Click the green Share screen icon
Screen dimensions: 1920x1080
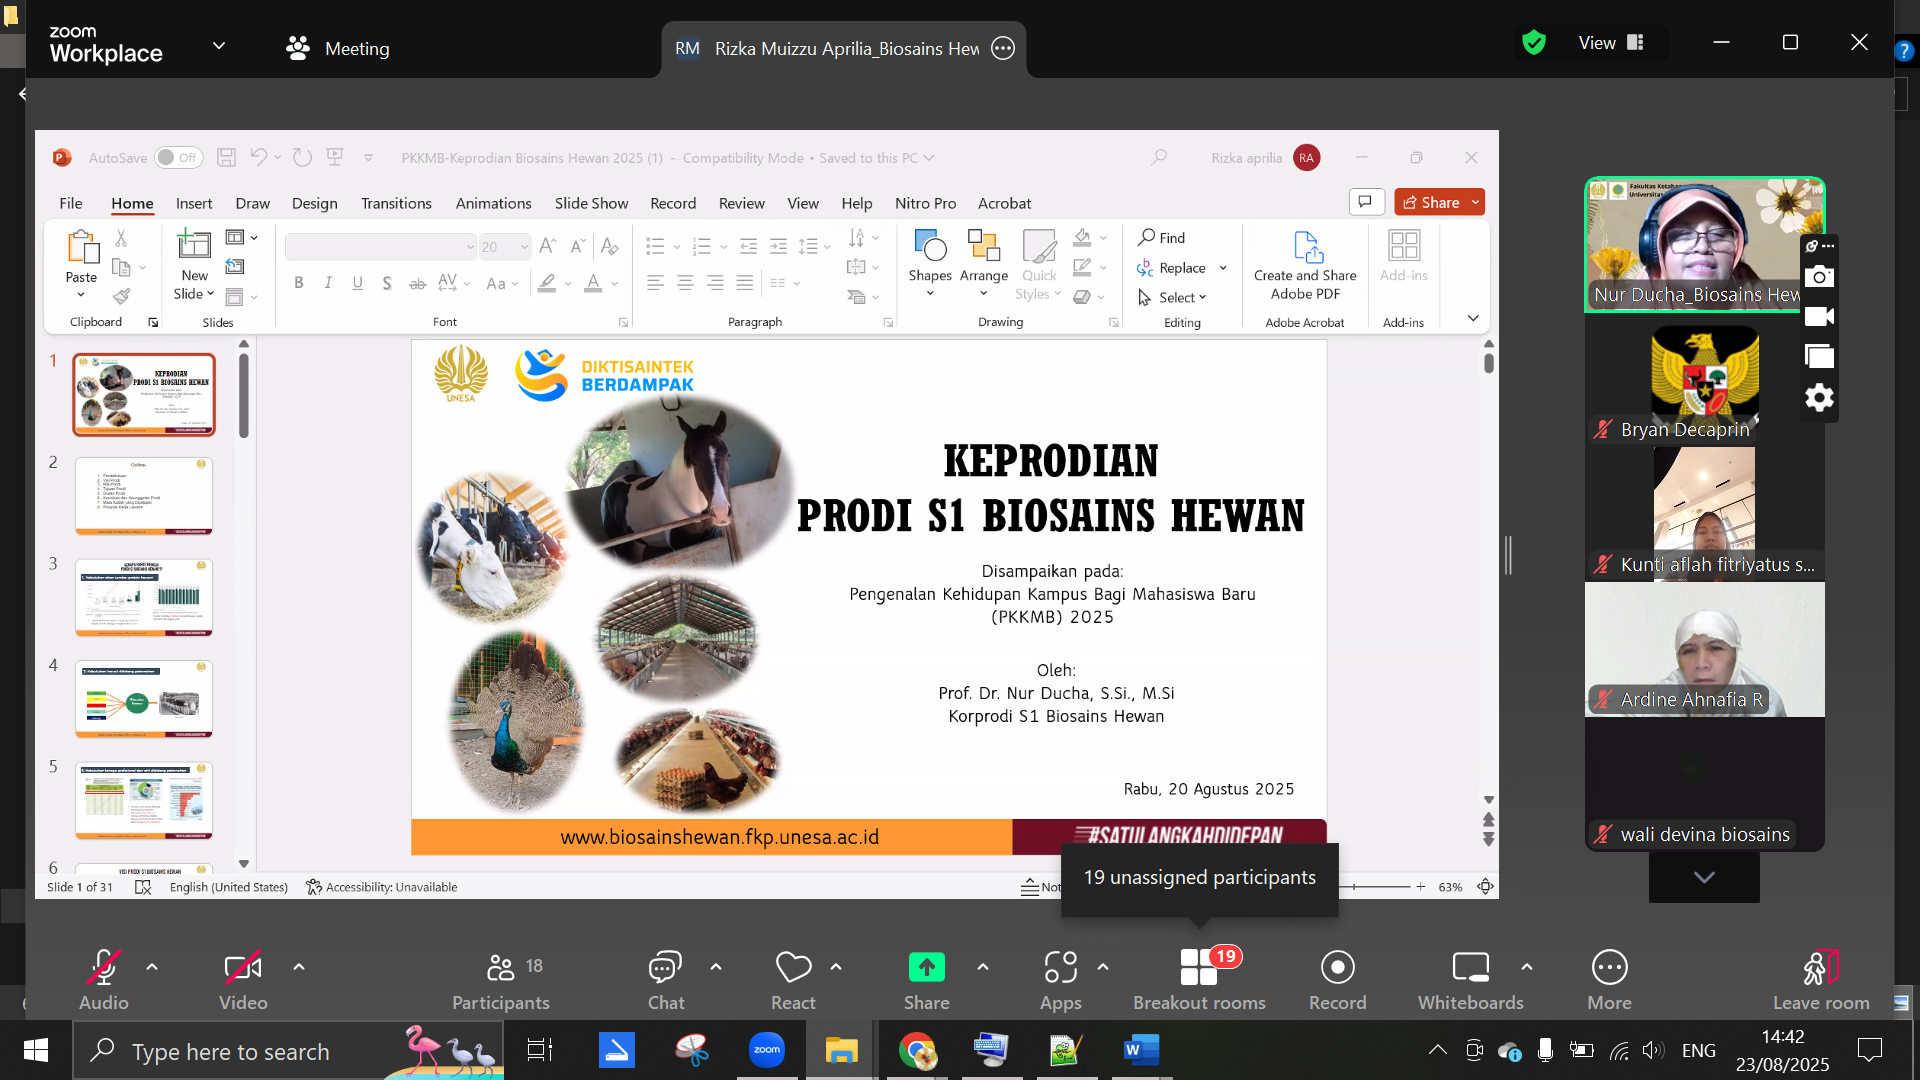tap(926, 967)
